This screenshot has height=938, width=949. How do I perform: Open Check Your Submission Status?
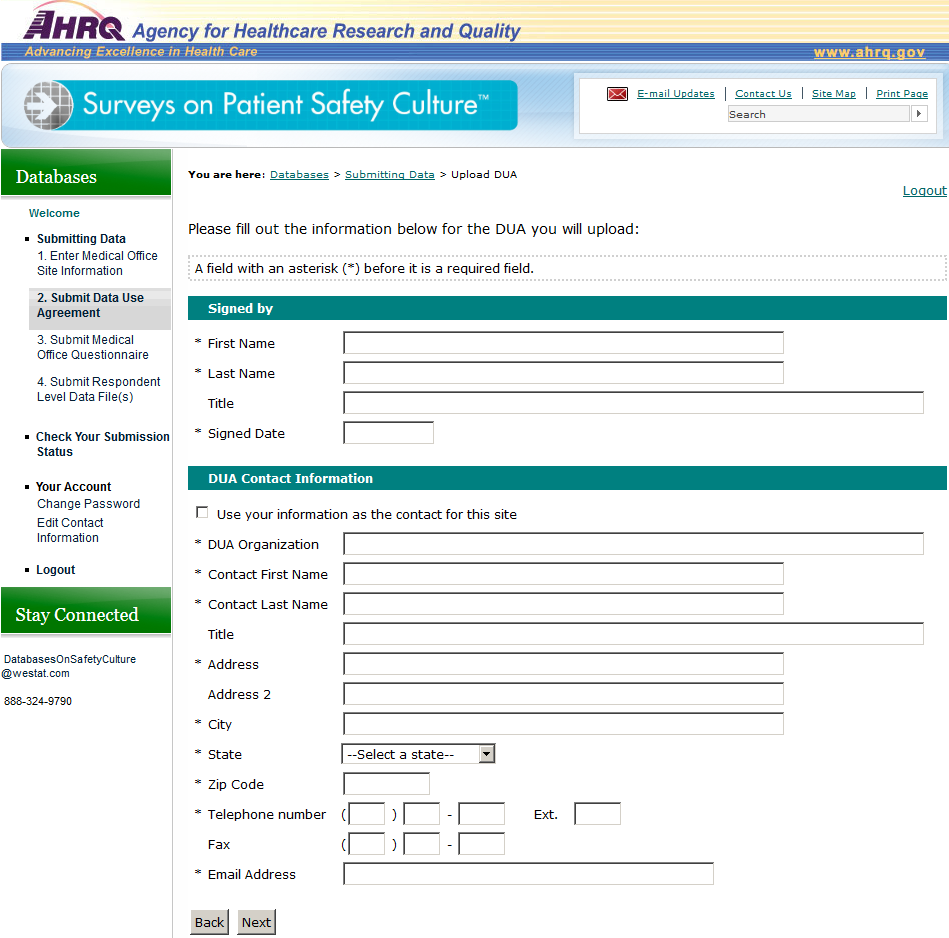click(102, 444)
